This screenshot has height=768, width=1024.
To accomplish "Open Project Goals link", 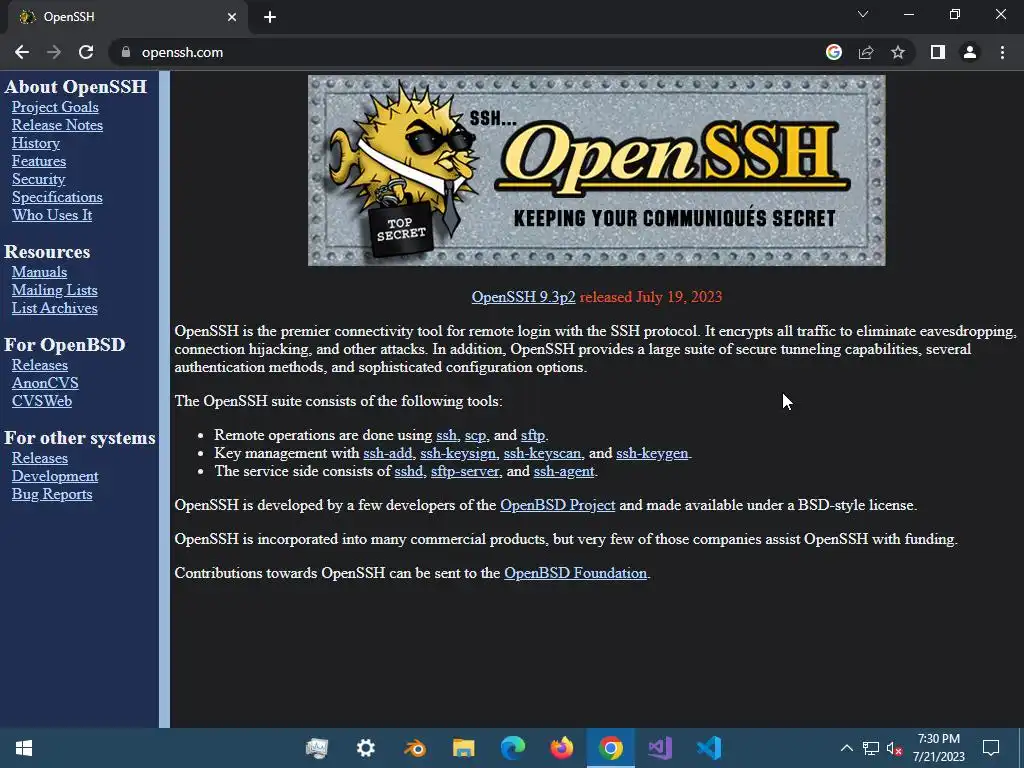I will tap(55, 107).
